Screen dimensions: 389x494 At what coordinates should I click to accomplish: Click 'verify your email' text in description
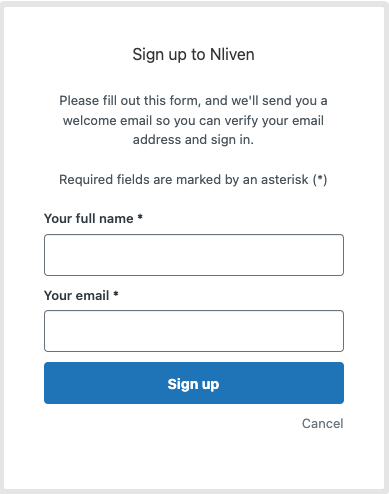(x=274, y=121)
